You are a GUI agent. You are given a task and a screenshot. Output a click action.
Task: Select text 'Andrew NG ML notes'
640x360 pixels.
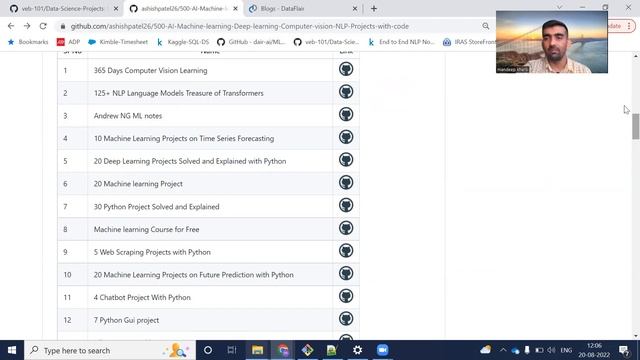coord(128,116)
